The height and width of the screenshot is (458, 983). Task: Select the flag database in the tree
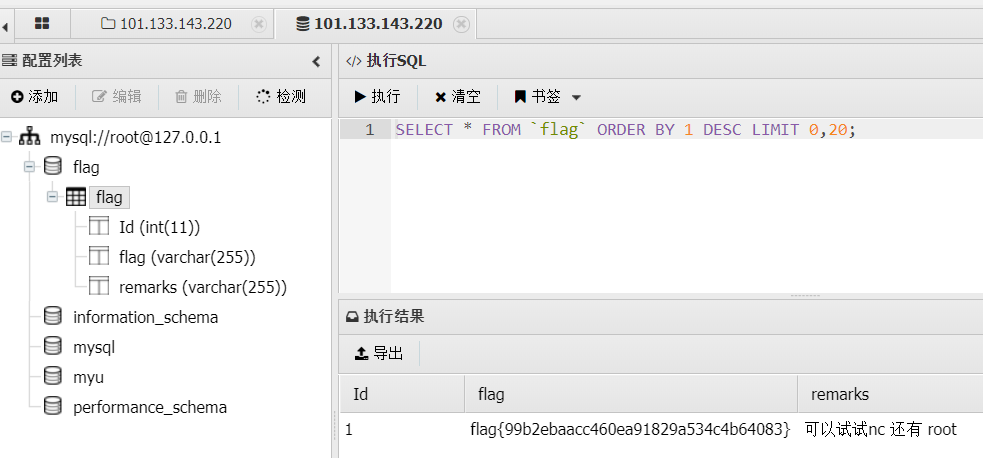[86, 167]
